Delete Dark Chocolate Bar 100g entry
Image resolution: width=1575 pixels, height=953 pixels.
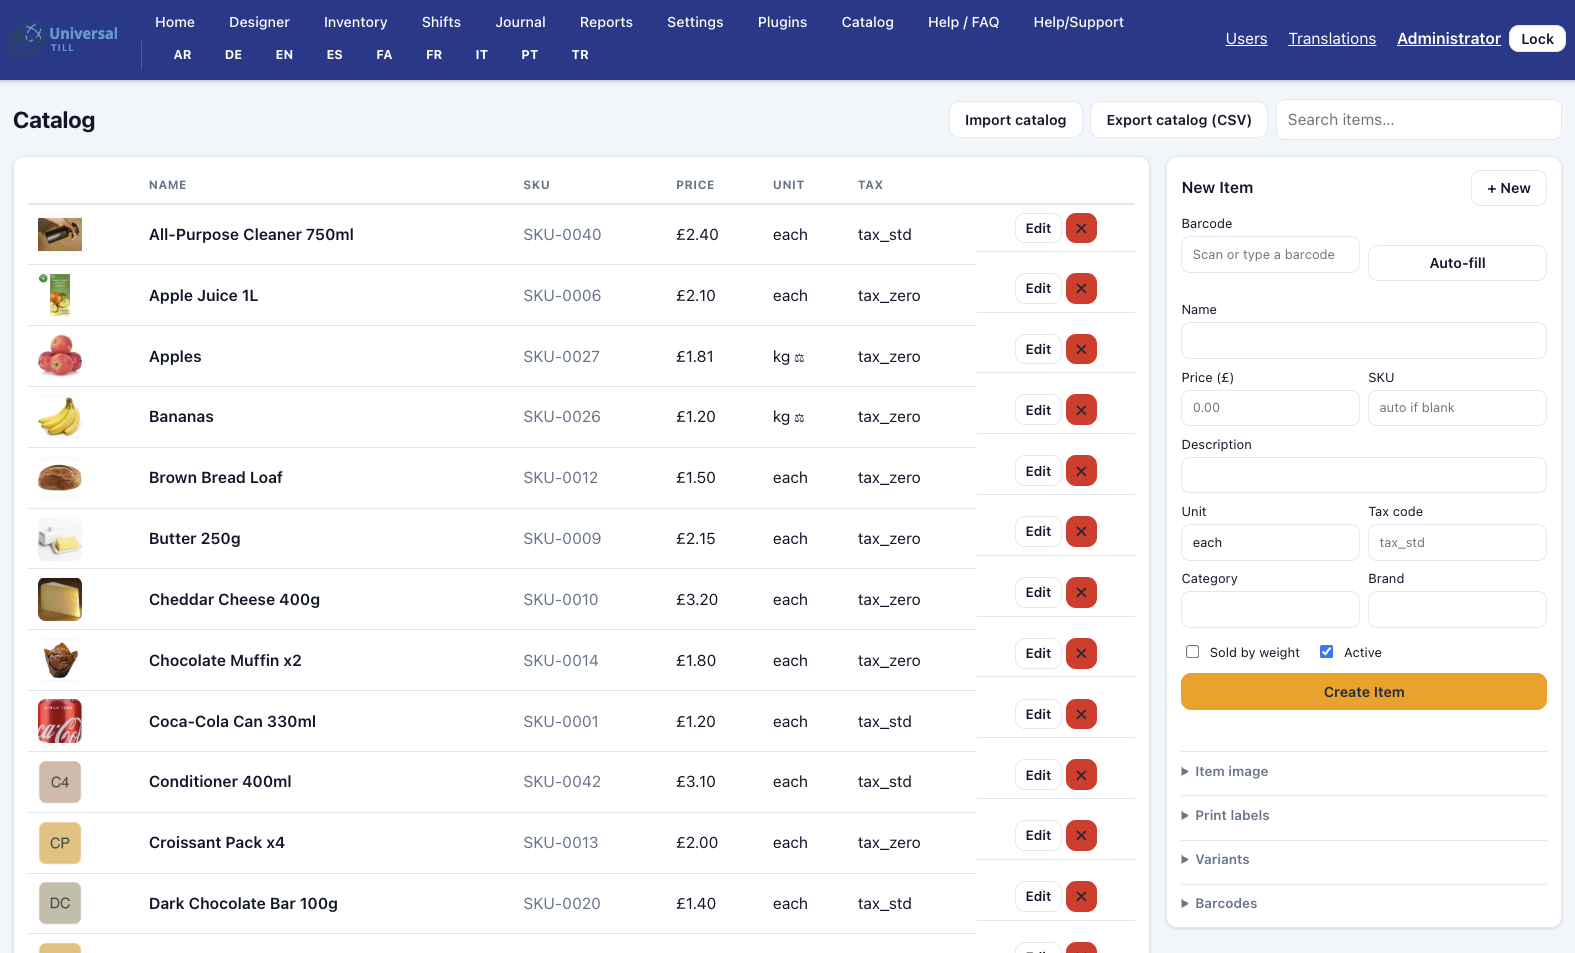click(1081, 897)
